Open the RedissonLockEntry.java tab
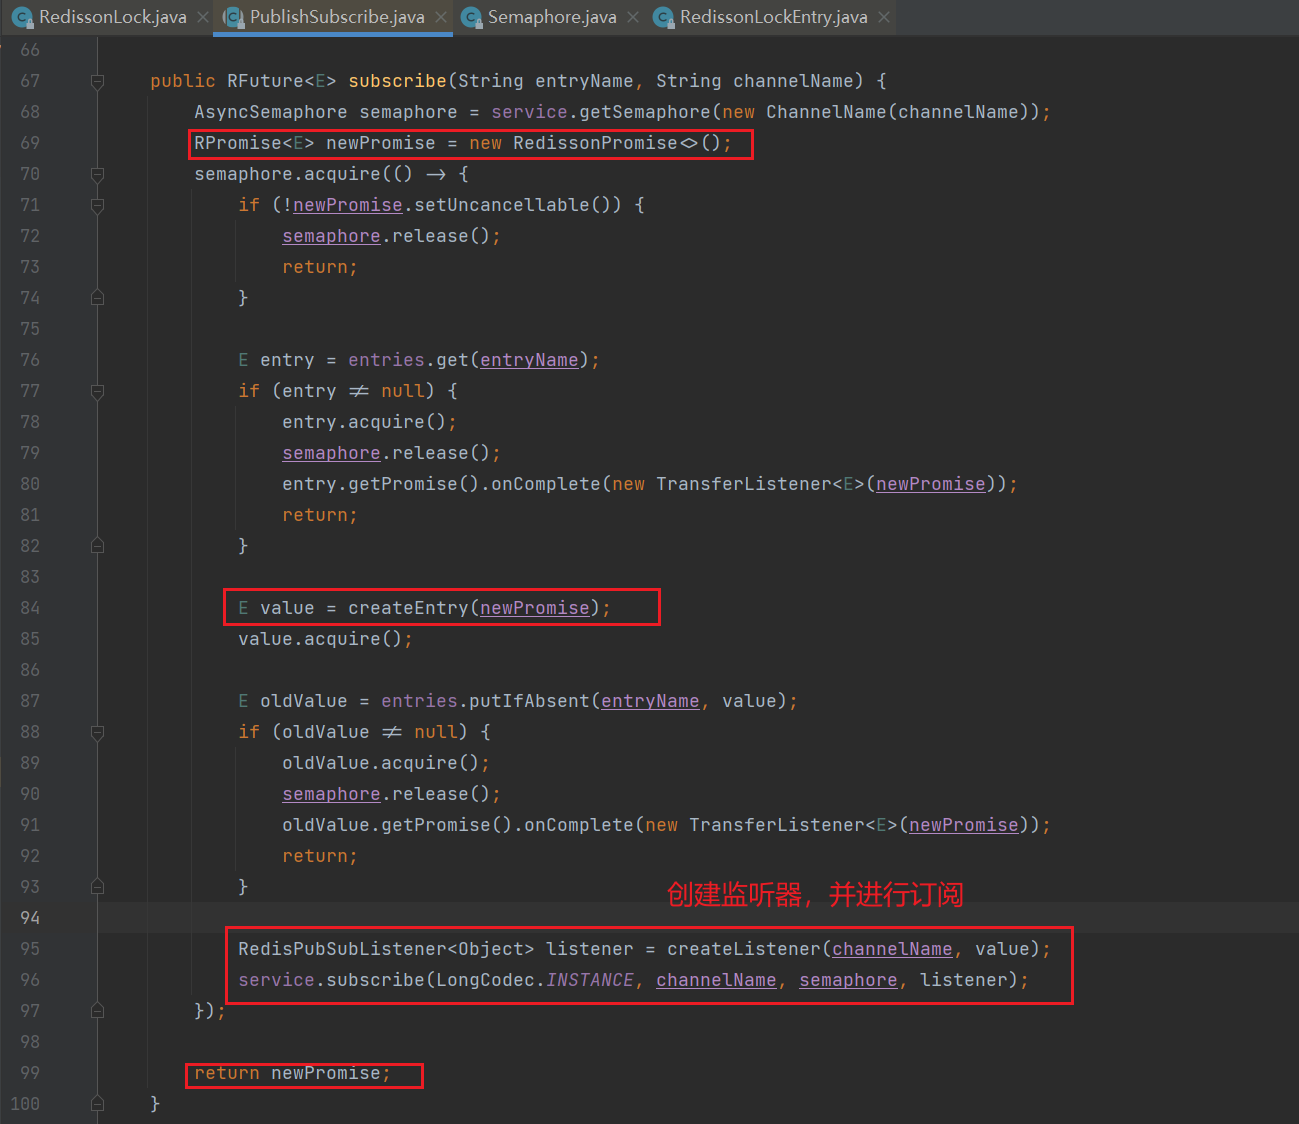This screenshot has height=1124, width=1299. [773, 17]
